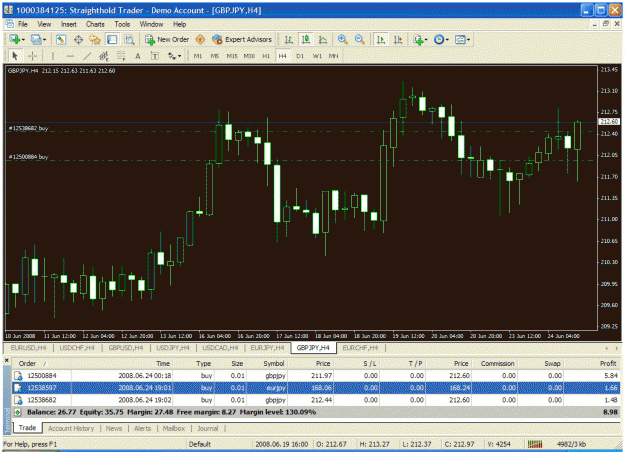This screenshot has height=452, width=625.
Task: Switch to M15 timeframe
Action: click(232, 56)
